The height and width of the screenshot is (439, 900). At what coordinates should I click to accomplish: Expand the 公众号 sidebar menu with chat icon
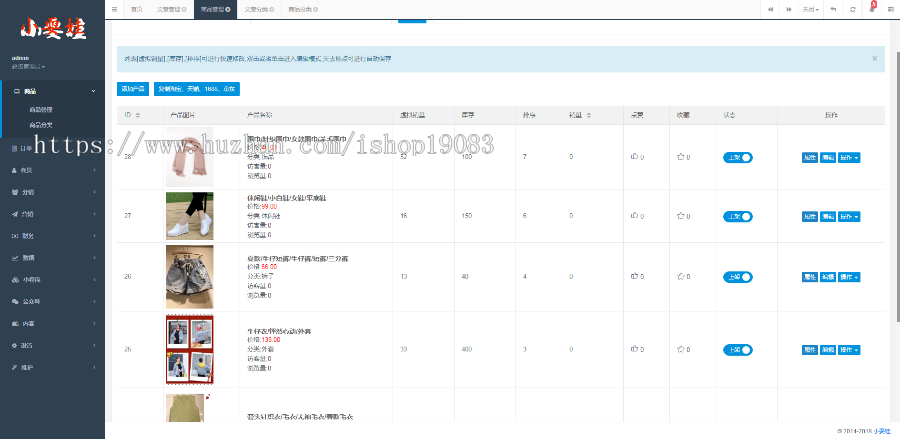click(x=52, y=301)
